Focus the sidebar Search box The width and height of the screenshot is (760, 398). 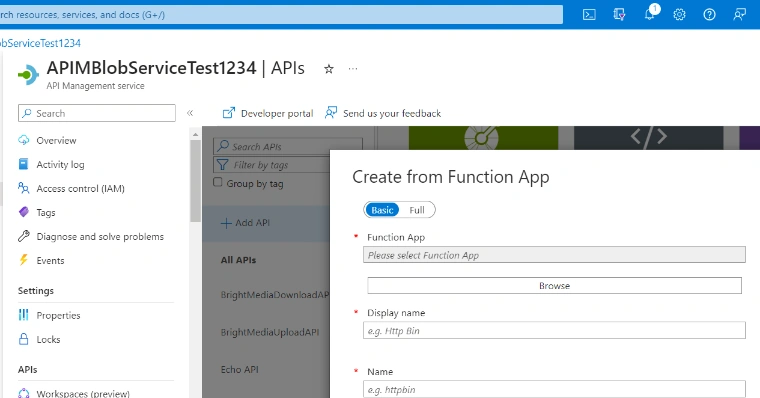pos(97,113)
